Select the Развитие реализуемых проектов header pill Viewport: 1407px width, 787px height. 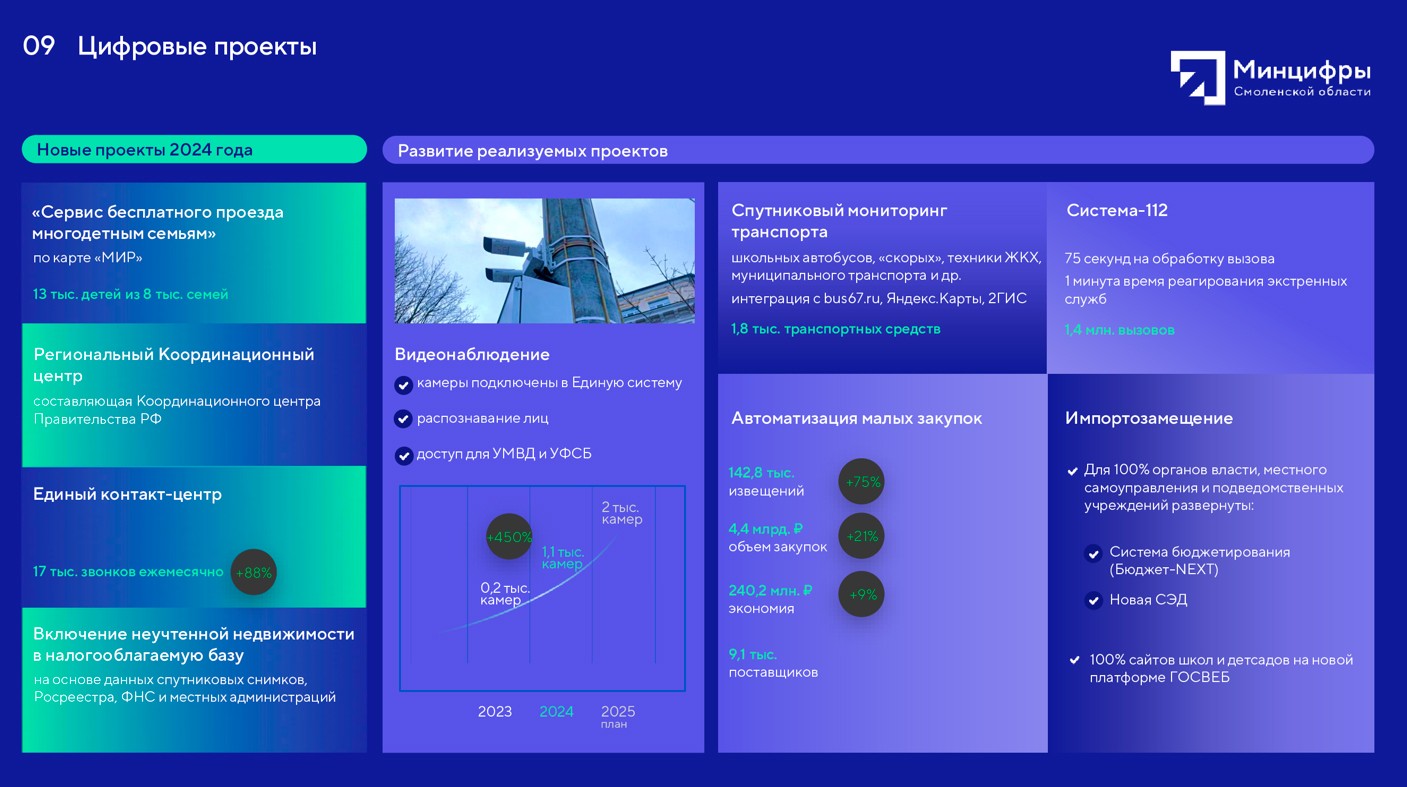point(878,150)
